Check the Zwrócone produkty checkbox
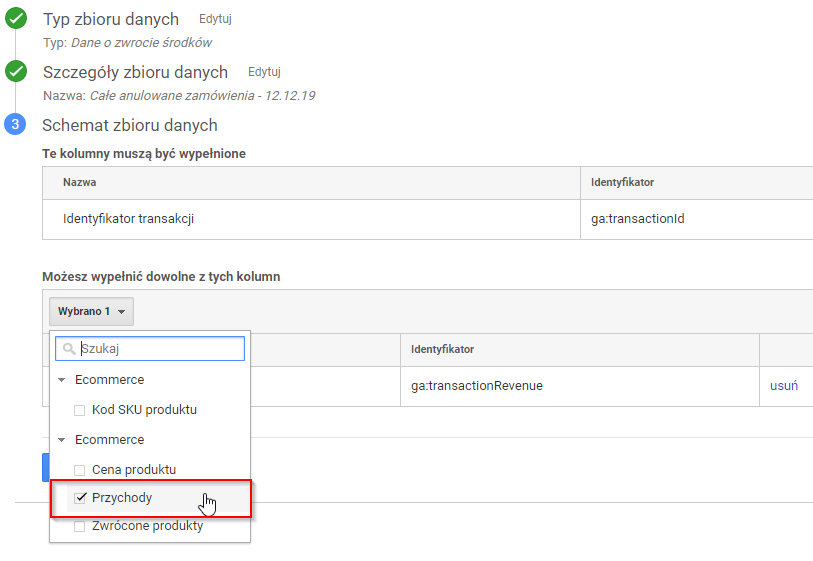The width and height of the screenshot is (813, 561). 79,526
